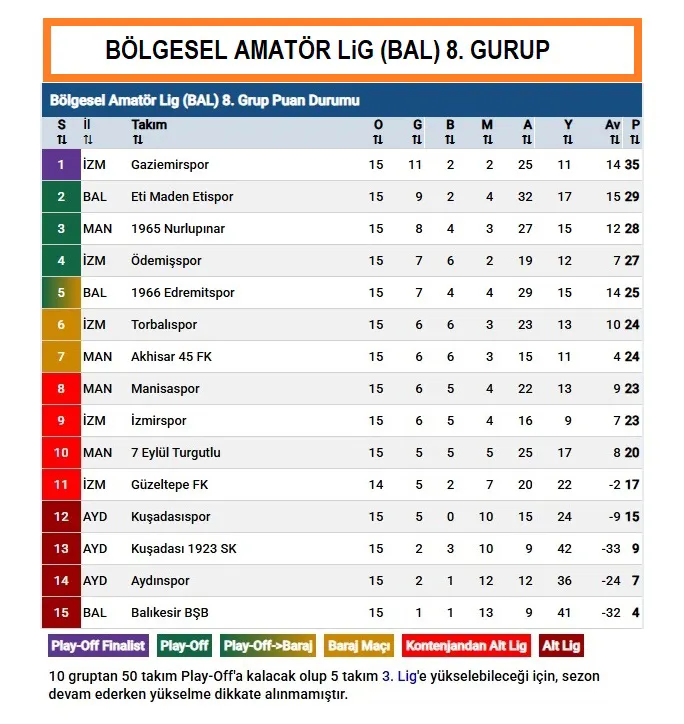The width and height of the screenshot is (684, 724).
Task: Click sort arrows under the İl column
Action: [87, 140]
